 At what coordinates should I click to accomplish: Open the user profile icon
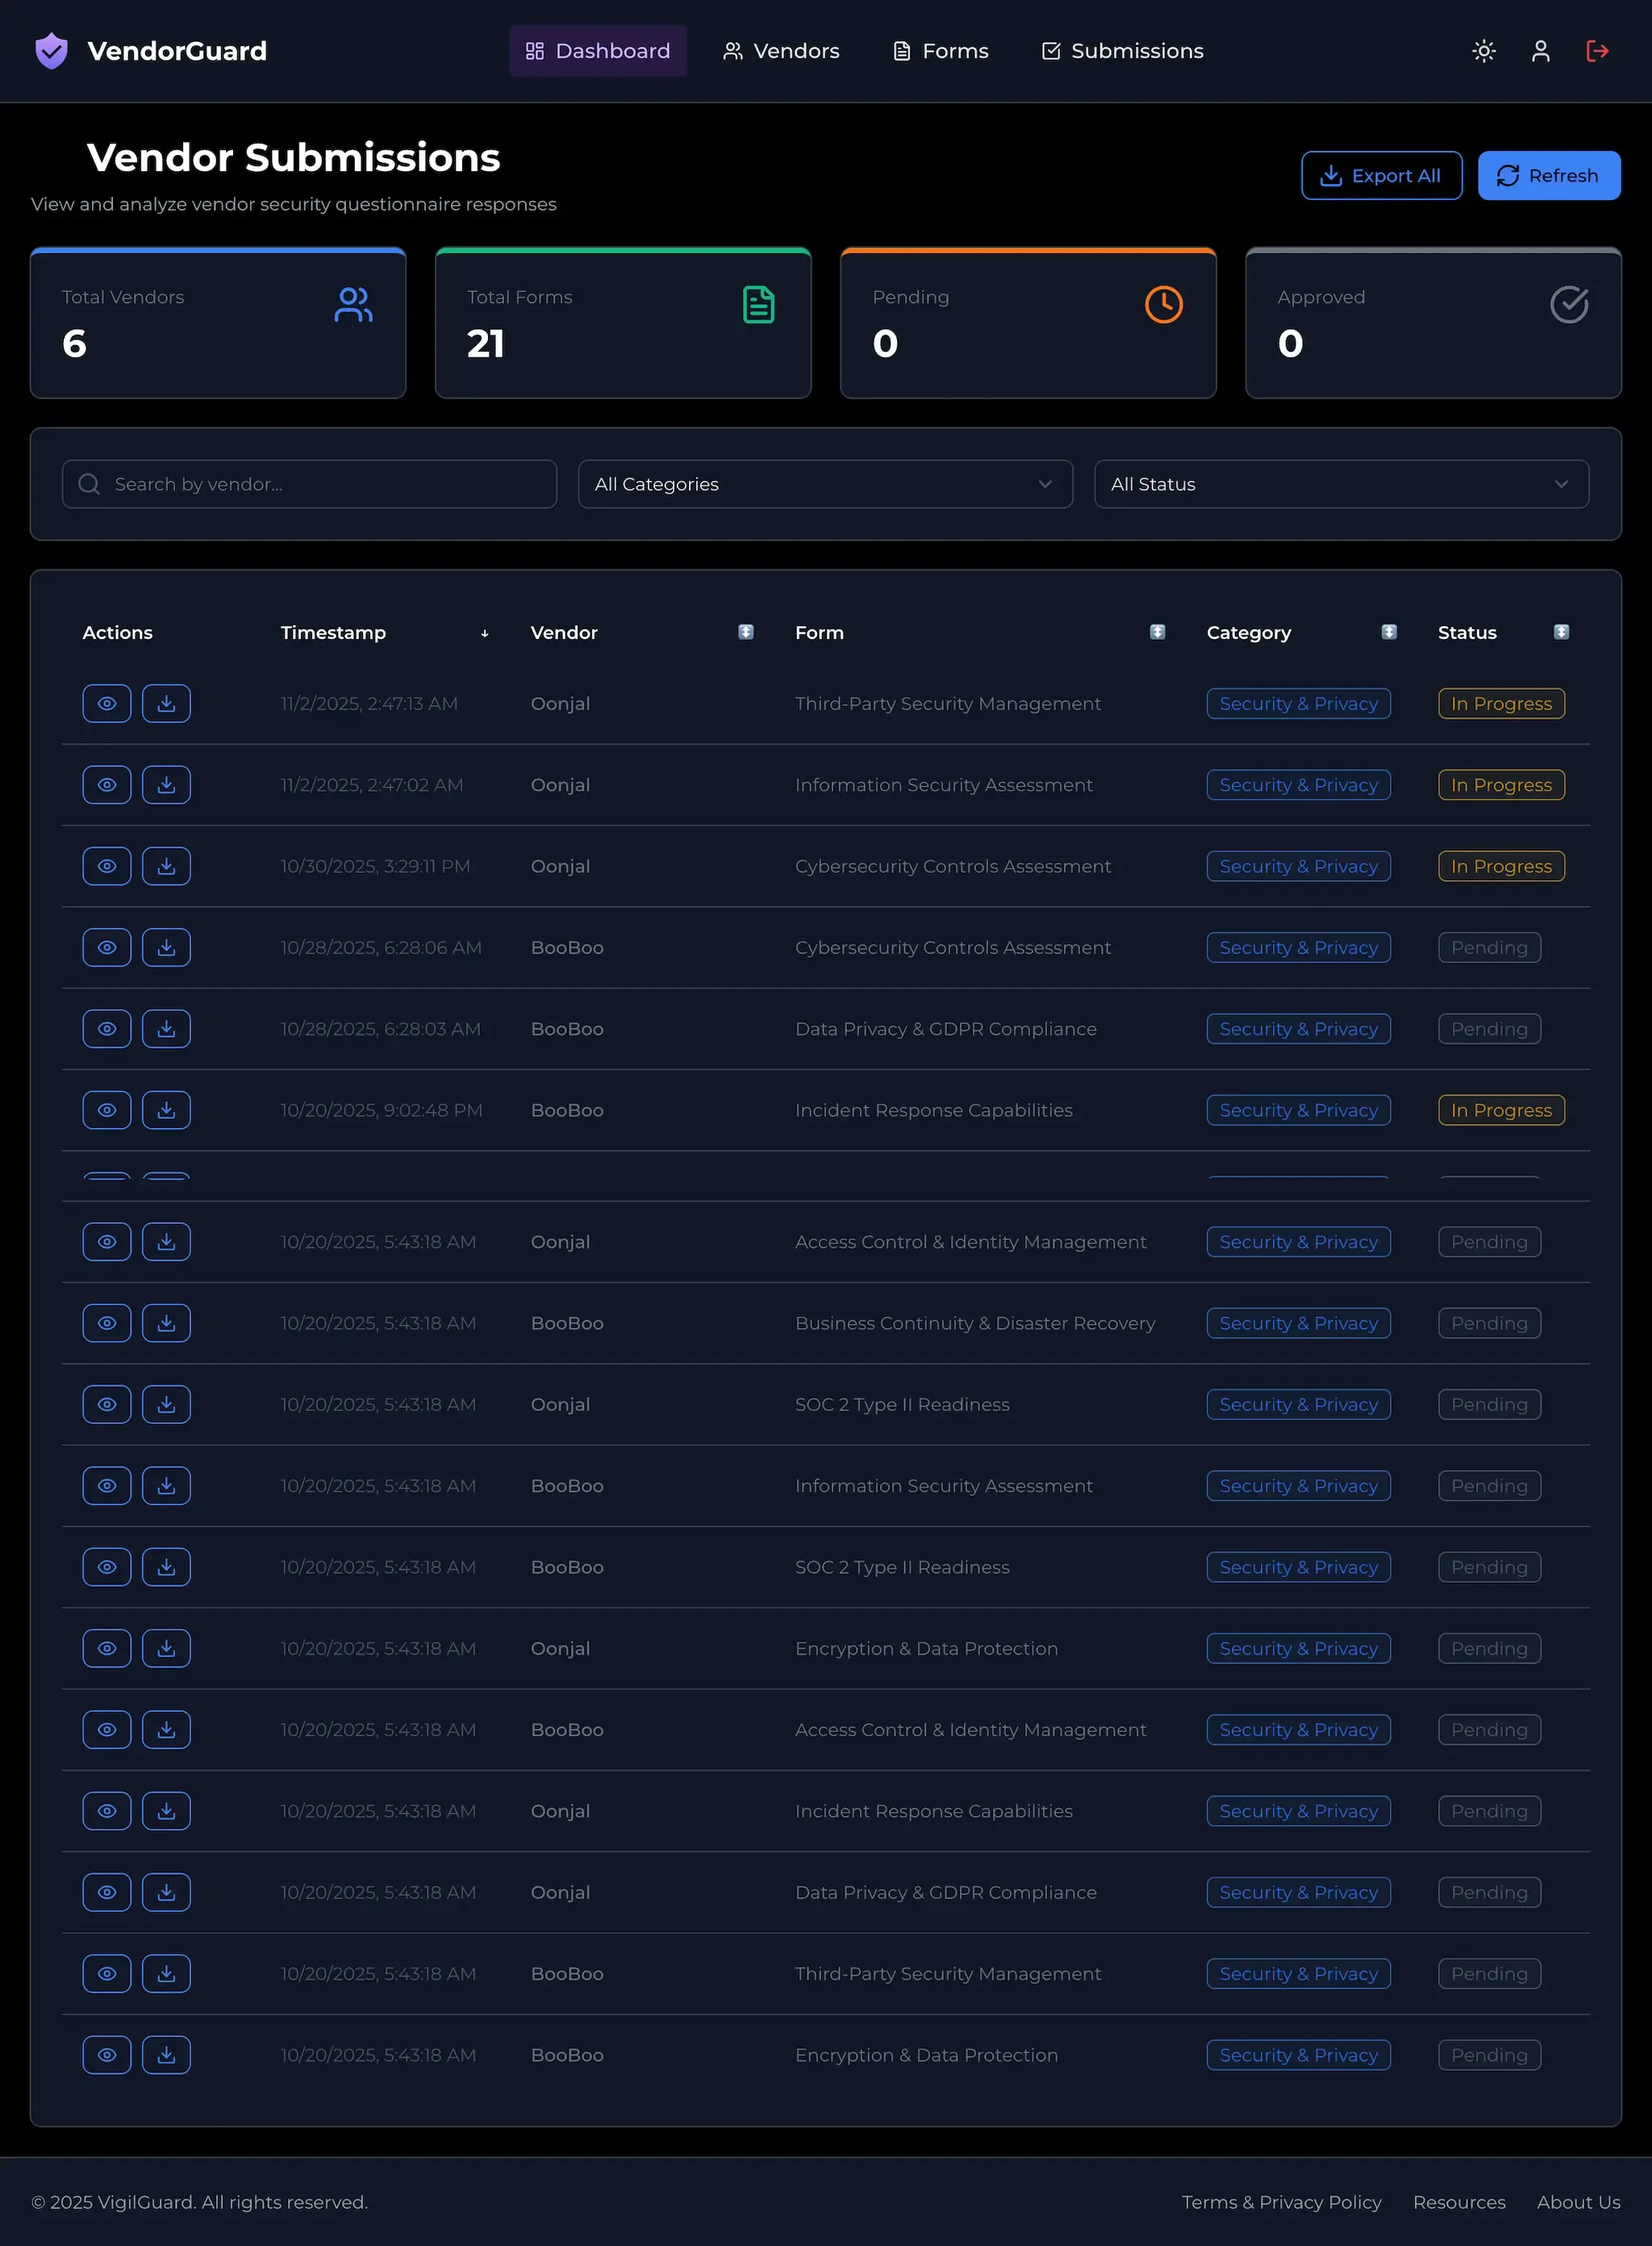point(1541,51)
